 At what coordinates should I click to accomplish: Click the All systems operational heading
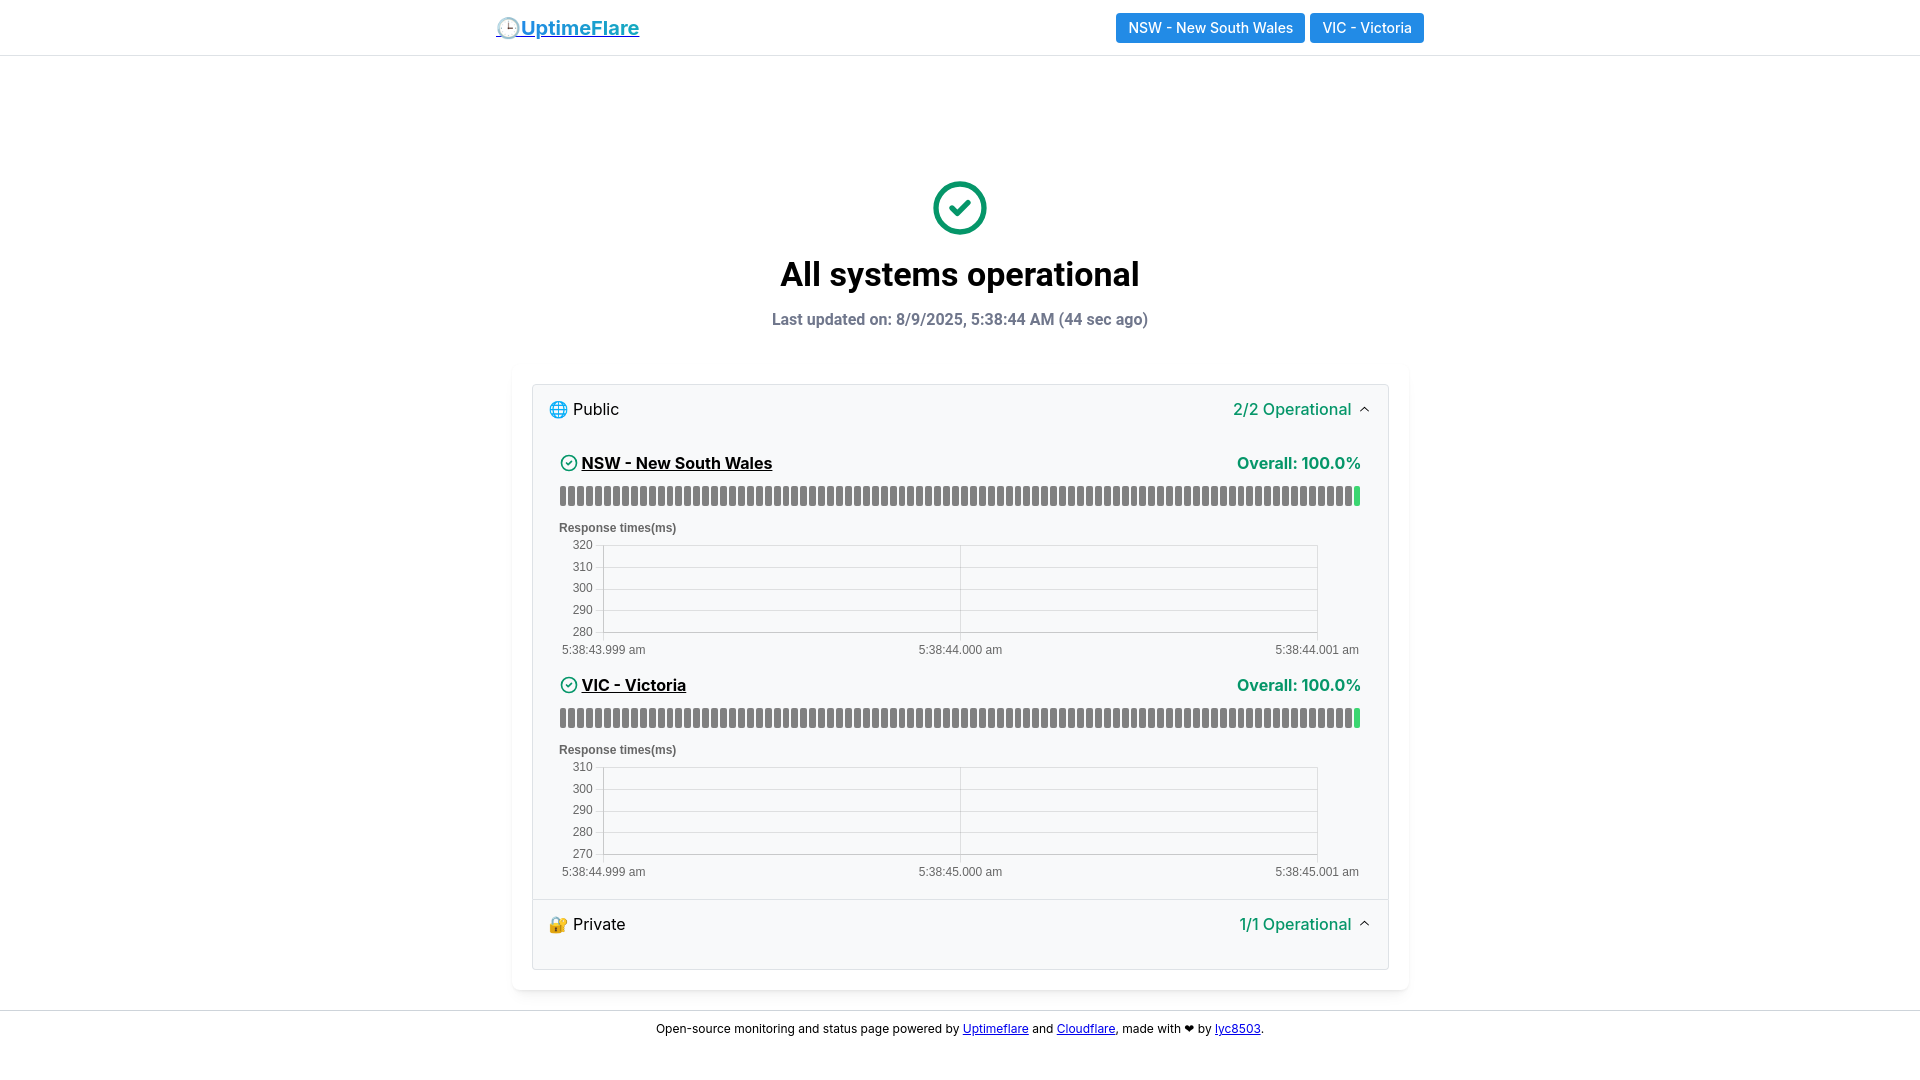(960, 275)
